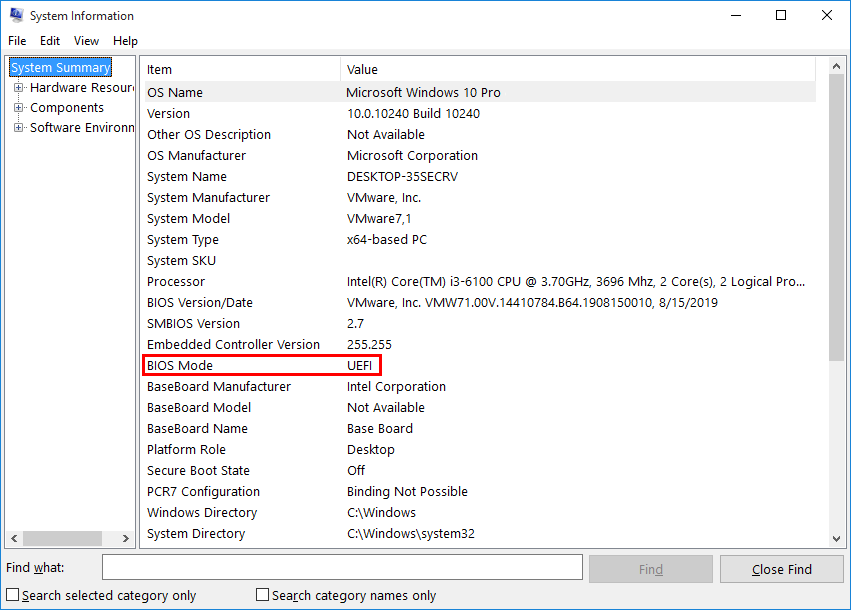851x610 pixels.
Task: Click the Find button
Action: pyautogui.click(x=651, y=569)
